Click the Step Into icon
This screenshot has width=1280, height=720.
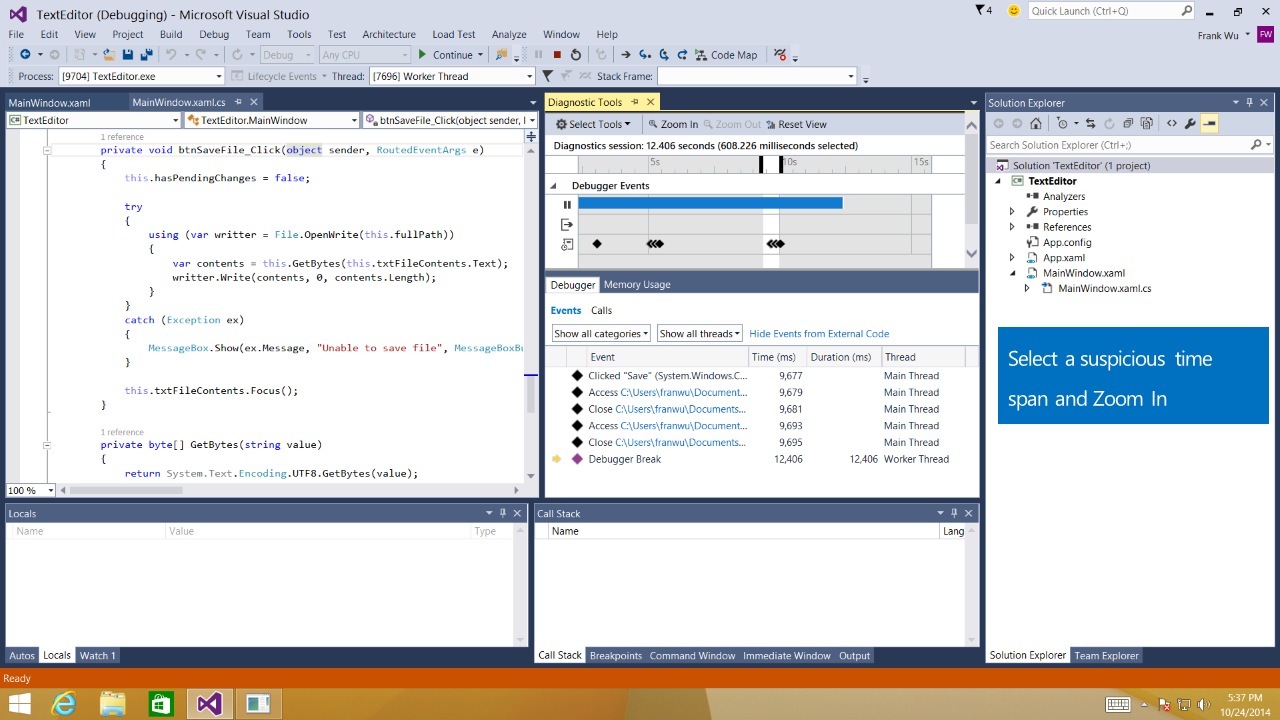pyautogui.click(x=645, y=55)
